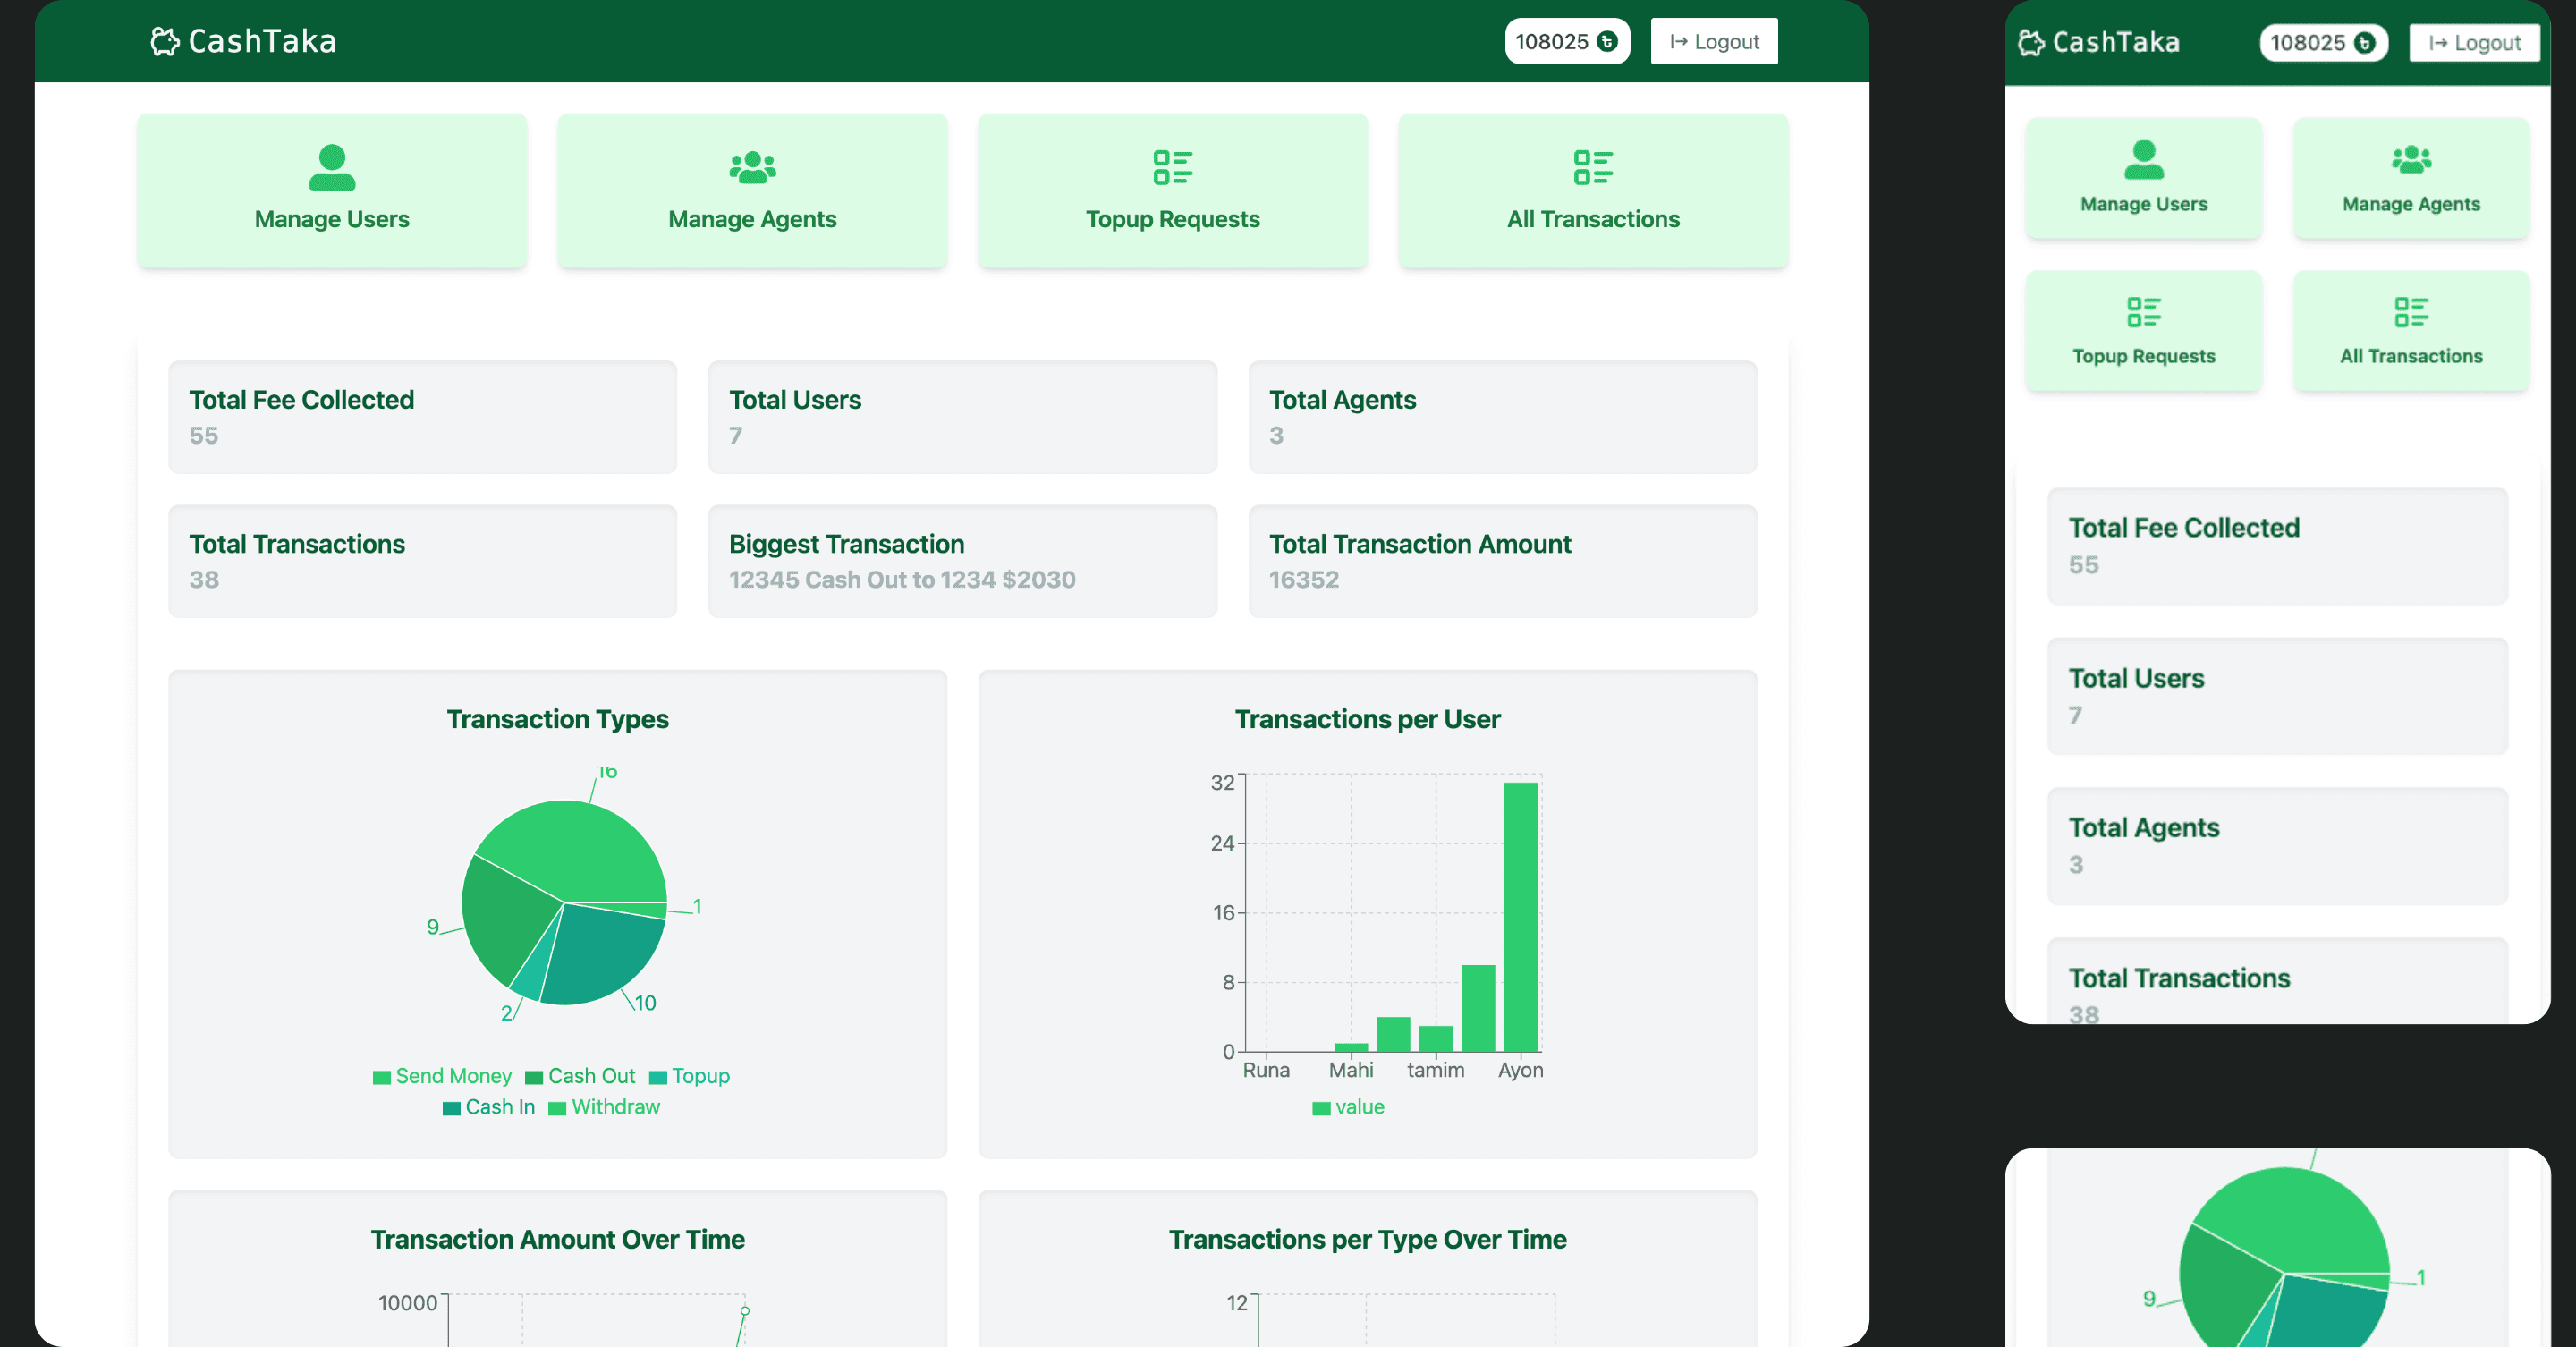Click the Transactions per Type Over Time title
This screenshot has width=2576, height=1347.
pos(1368,1239)
